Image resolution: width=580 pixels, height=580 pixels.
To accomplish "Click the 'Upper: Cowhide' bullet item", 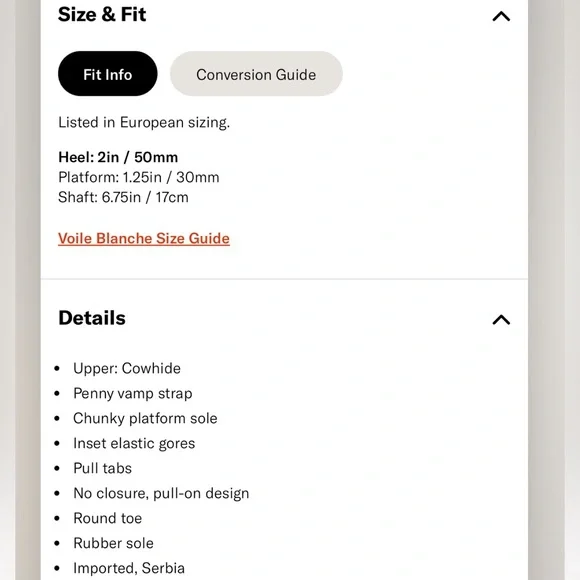I will 127,368.
